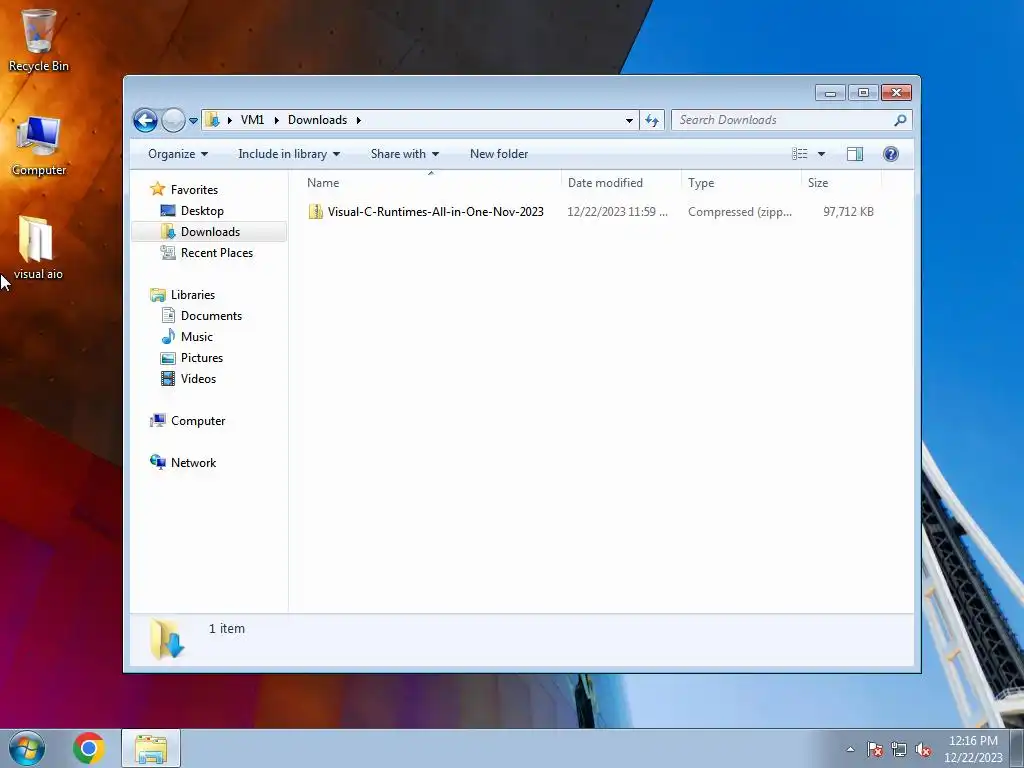The image size is (1024, 768).
Task: Toggle the preview pane
Action: (x=854, y=154)
